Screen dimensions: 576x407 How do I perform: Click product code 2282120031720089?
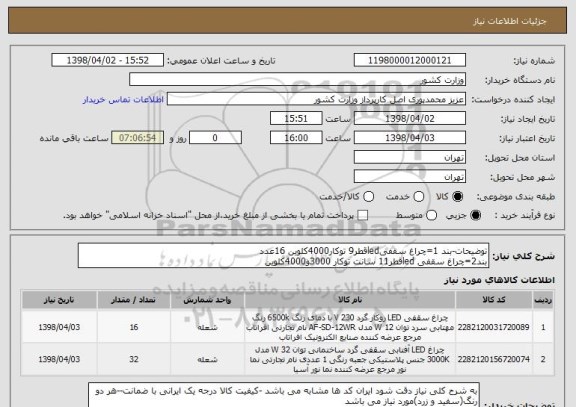point(494,327)
